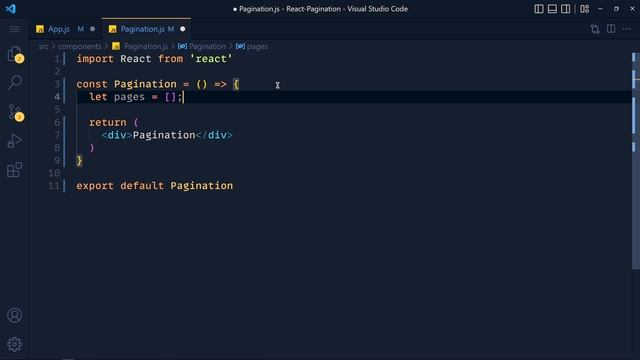This screenshot has height=360, width=640.
Task: Open the hamburger application menu
Action: [x=15, y=29]
